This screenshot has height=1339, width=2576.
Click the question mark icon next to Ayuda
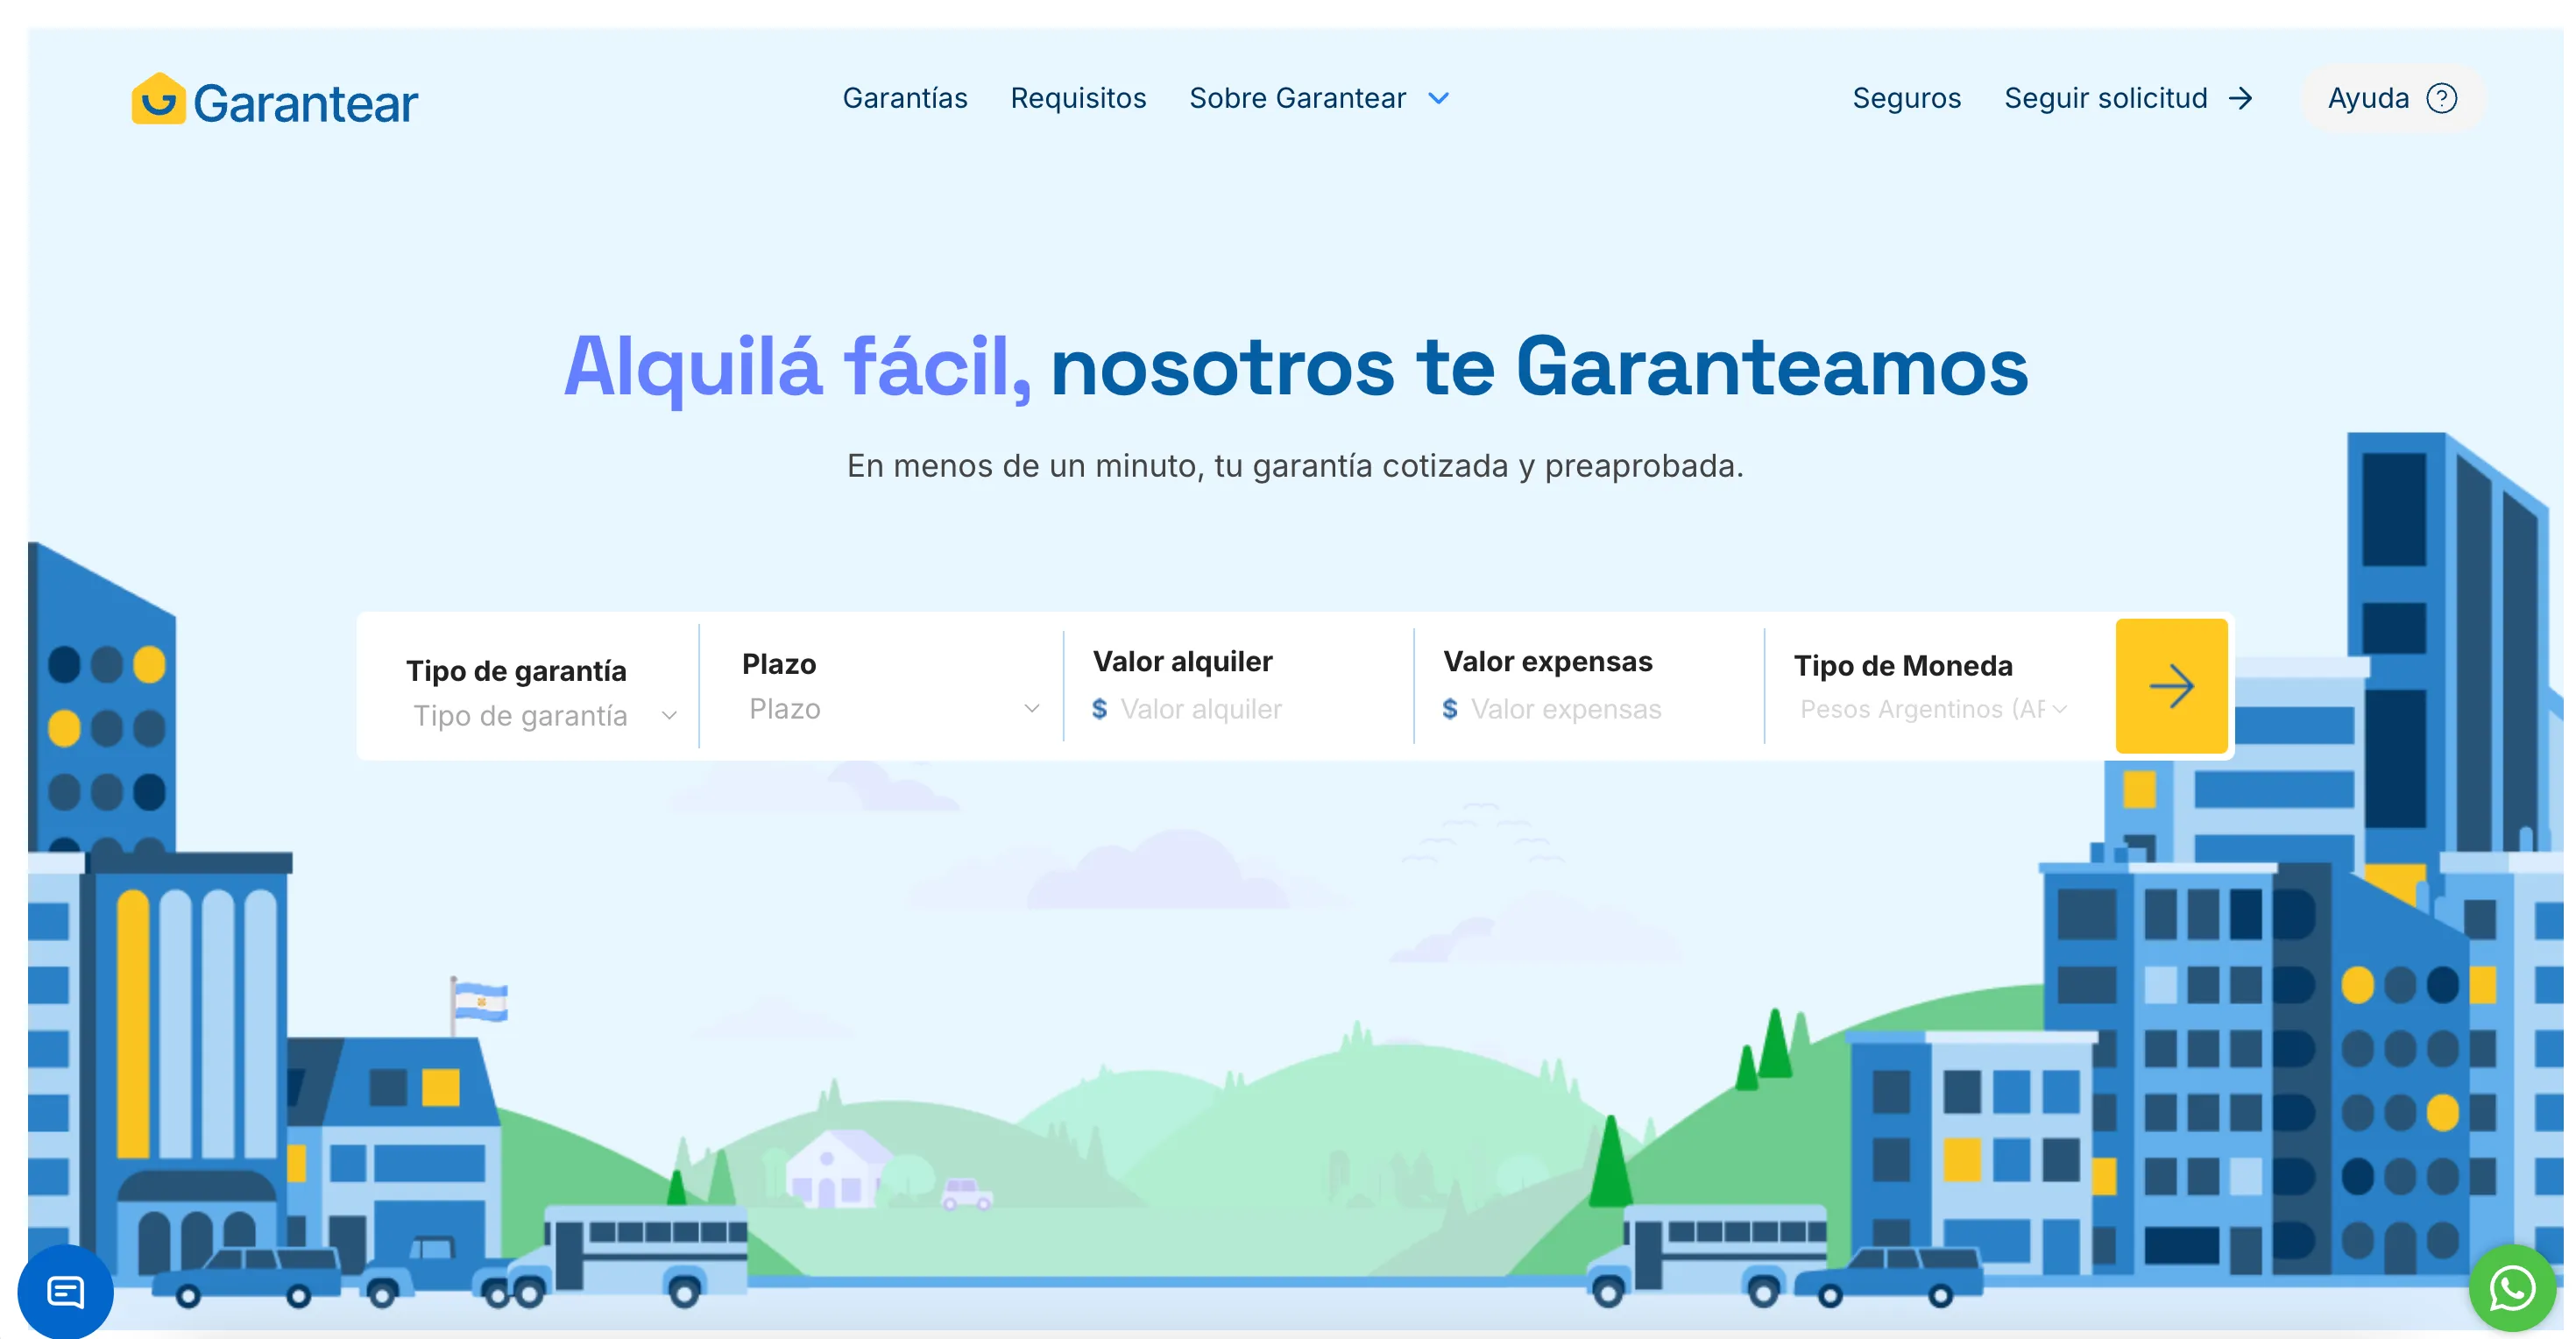click(x=2443, y=97)
